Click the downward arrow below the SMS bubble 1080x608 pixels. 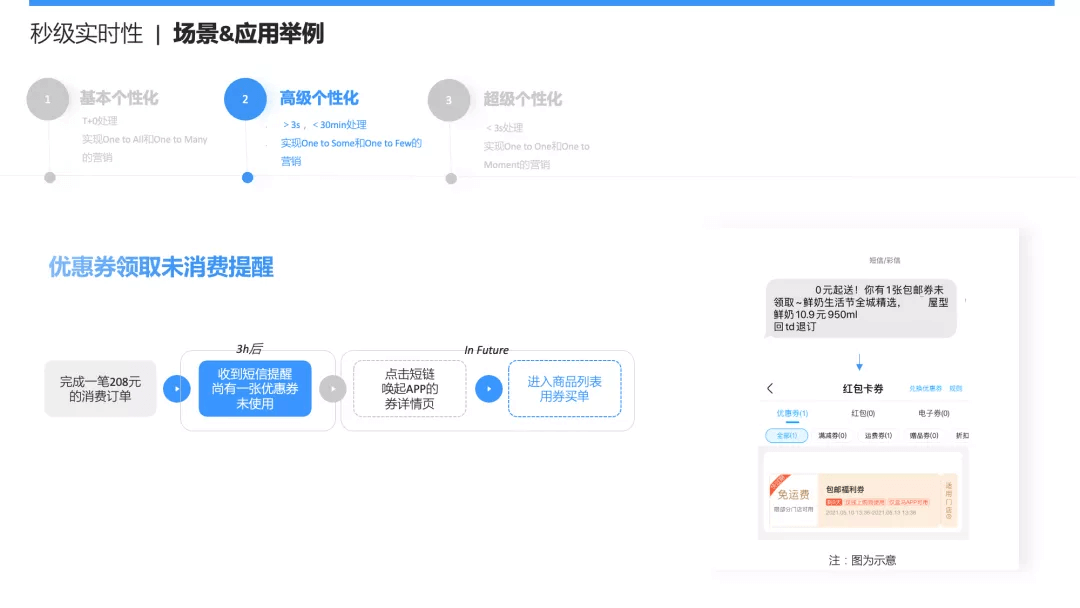pyautogui.click(x=859, y=362)
